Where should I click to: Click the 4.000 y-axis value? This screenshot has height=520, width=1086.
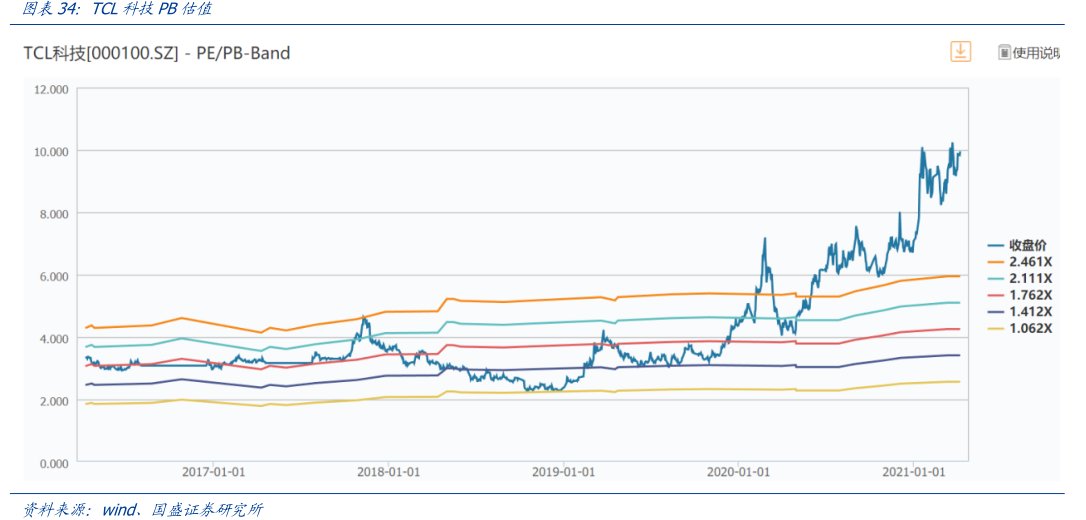tap(55, 339)
